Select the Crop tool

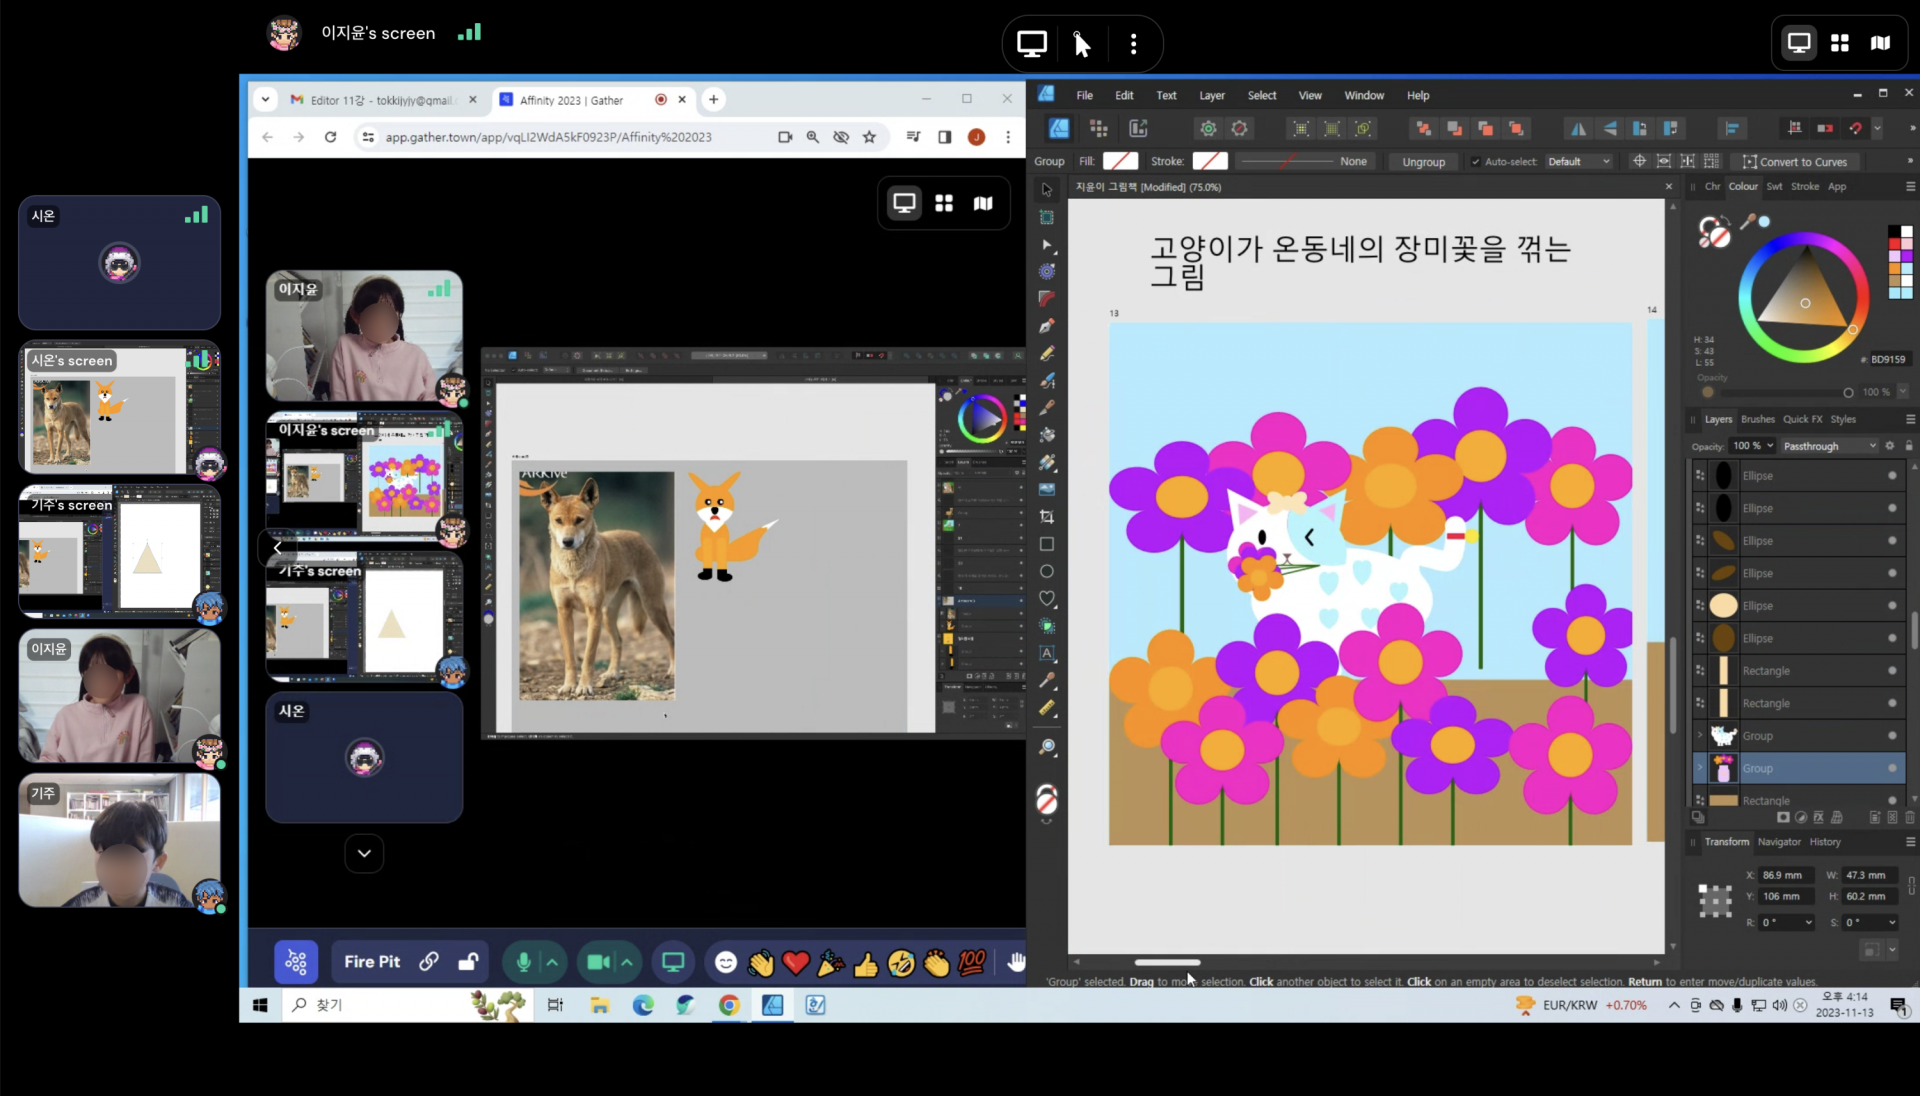click(1047, 517)
